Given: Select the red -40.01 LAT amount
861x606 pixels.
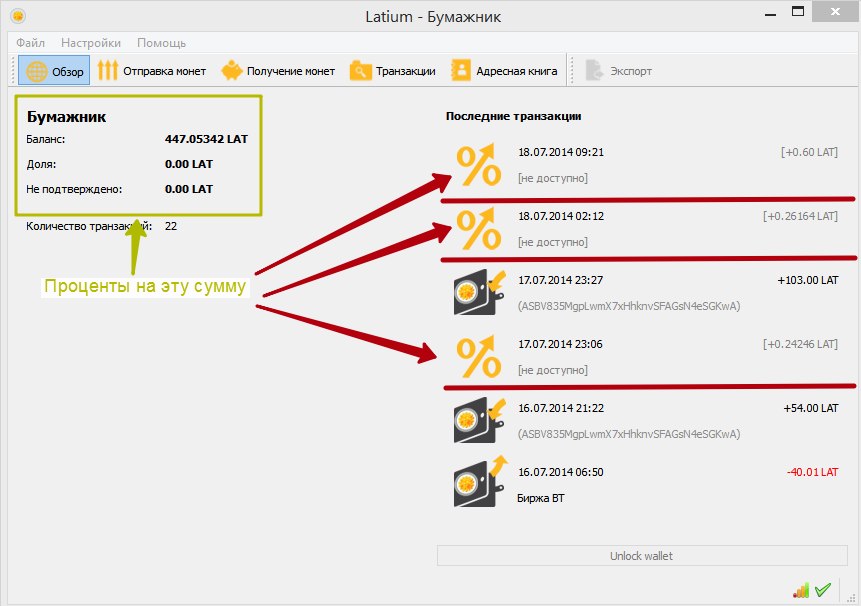Looking at the screenshot, I should click(812, 472).
